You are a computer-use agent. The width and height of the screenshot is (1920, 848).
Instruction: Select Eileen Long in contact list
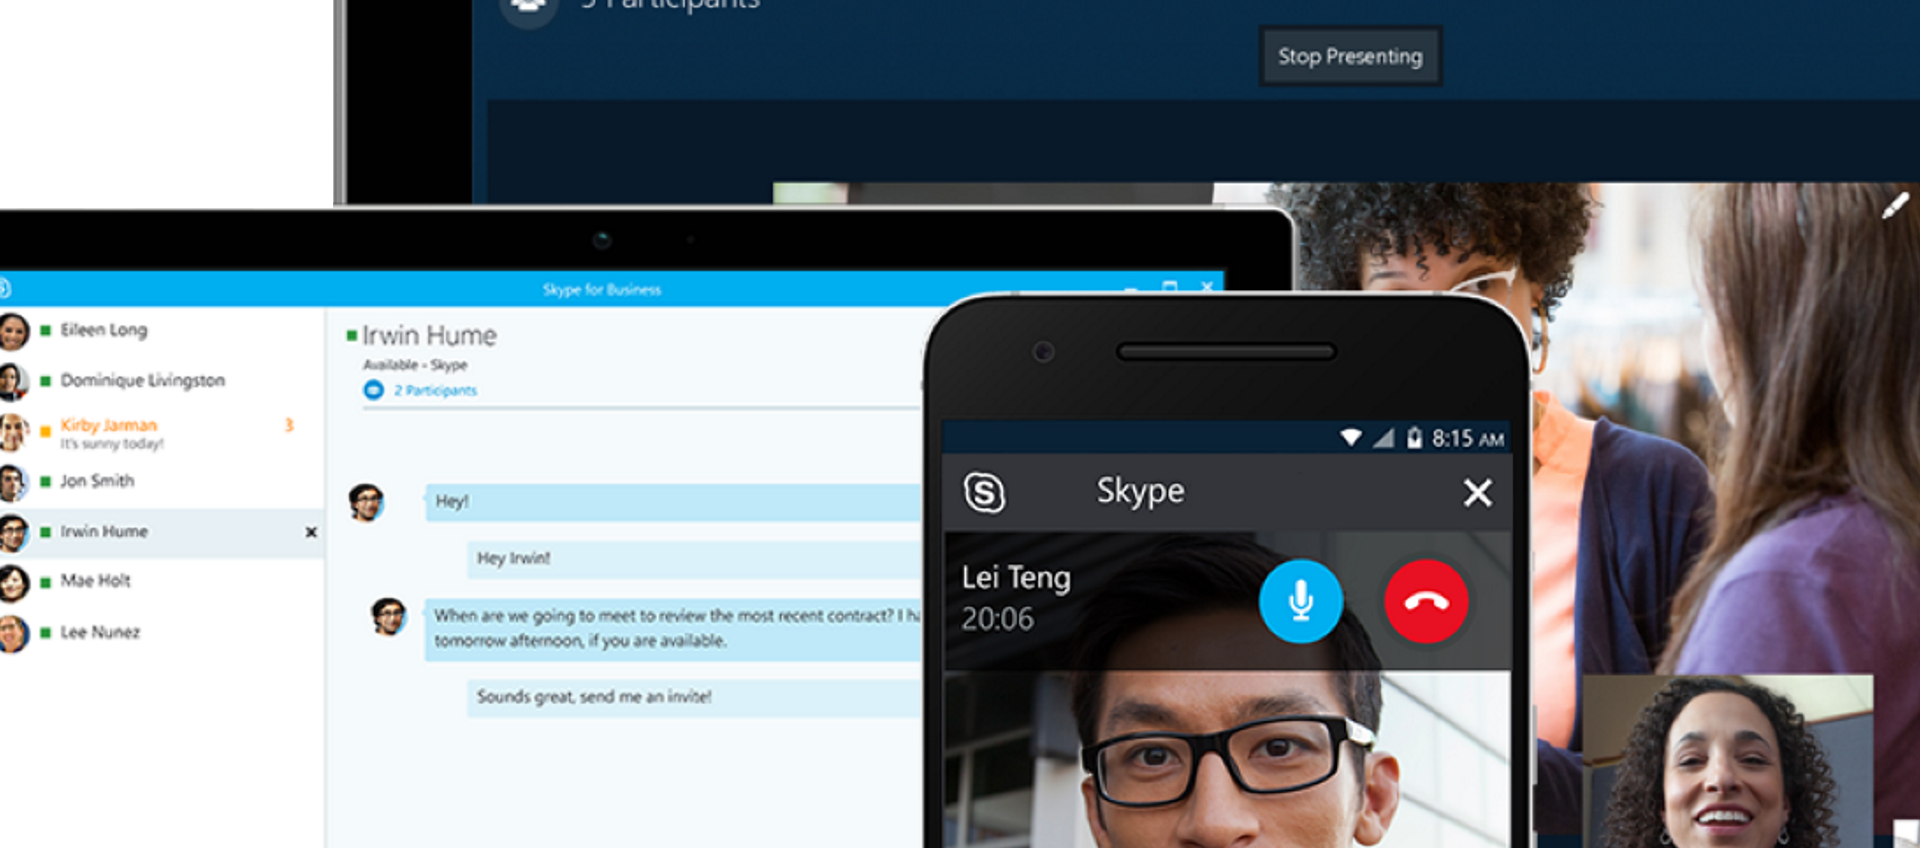coord(103,330)
